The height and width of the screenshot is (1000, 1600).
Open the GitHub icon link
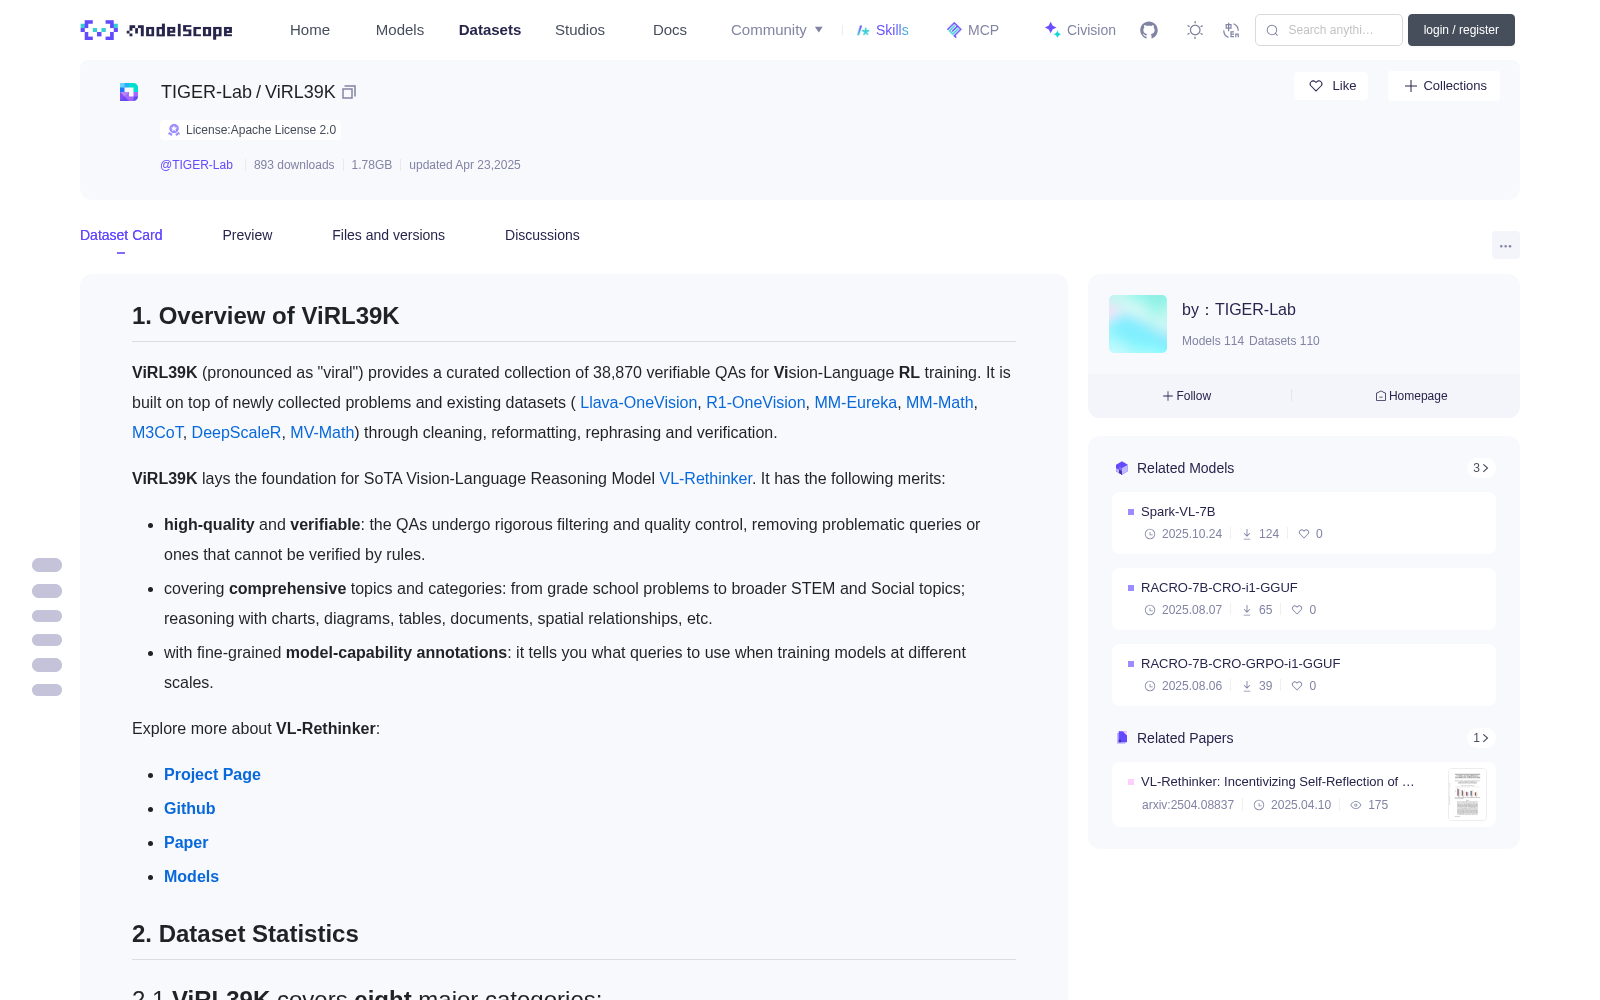point(1149,30)
